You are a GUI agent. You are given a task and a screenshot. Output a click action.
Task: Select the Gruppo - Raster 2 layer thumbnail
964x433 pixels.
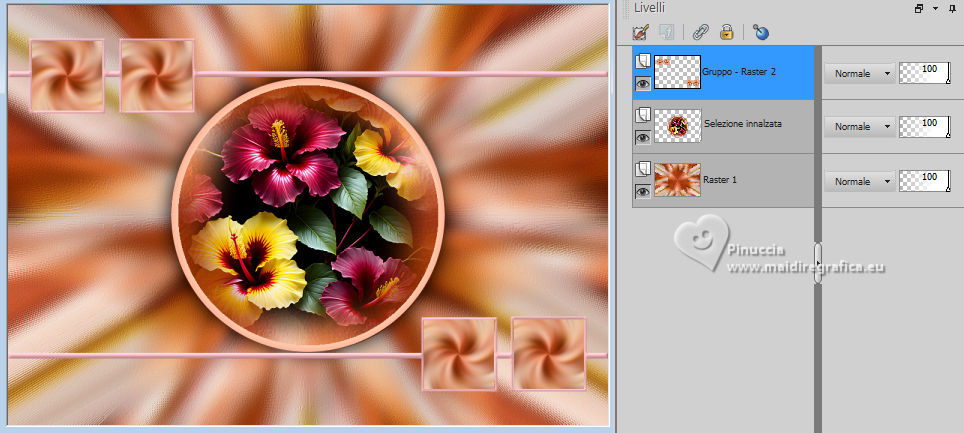pos(678,72)
